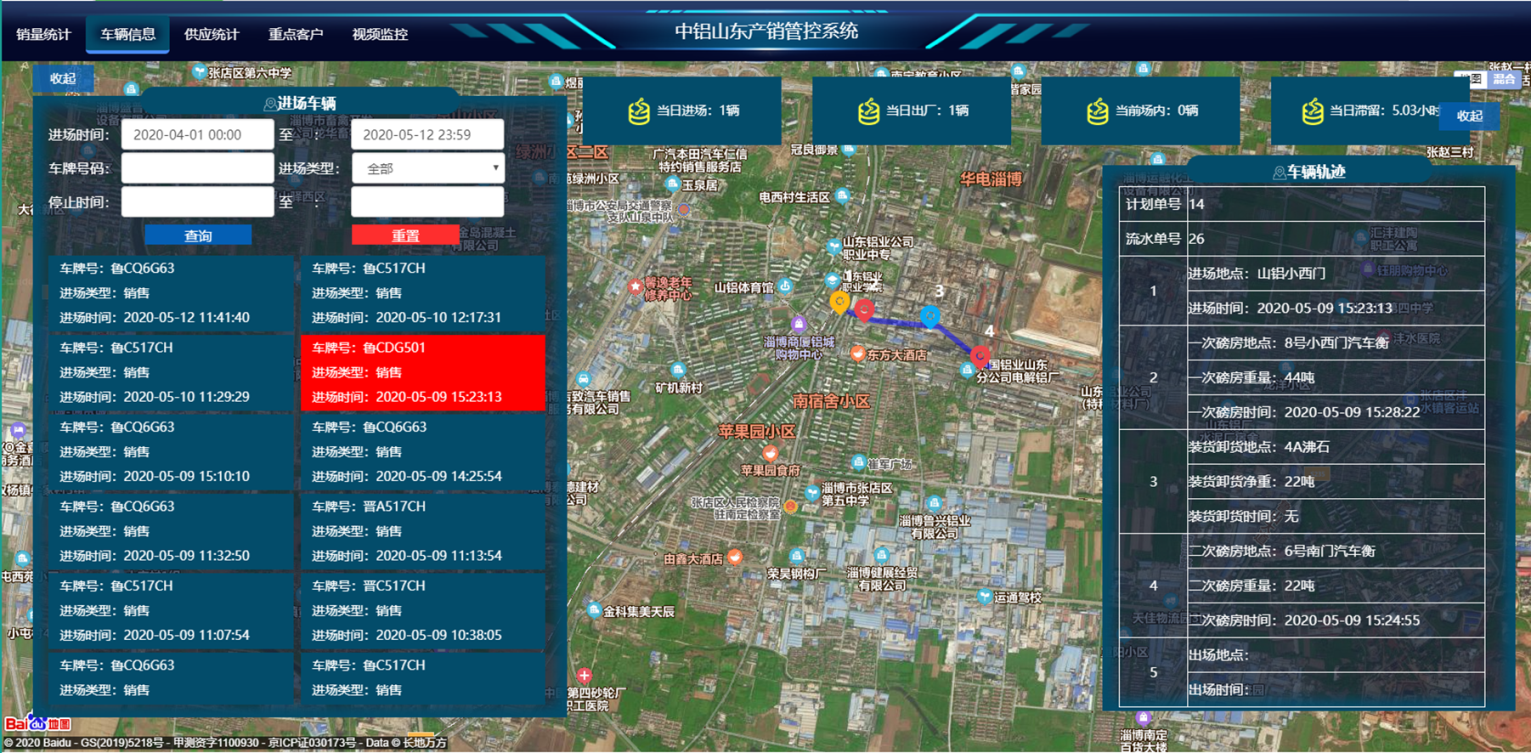Select vehicle 鲁CQ6G63 entered 2020-05-09 14:25:54
The width and height of the screenshot is (1531, 753).
(x=423, y=452)
